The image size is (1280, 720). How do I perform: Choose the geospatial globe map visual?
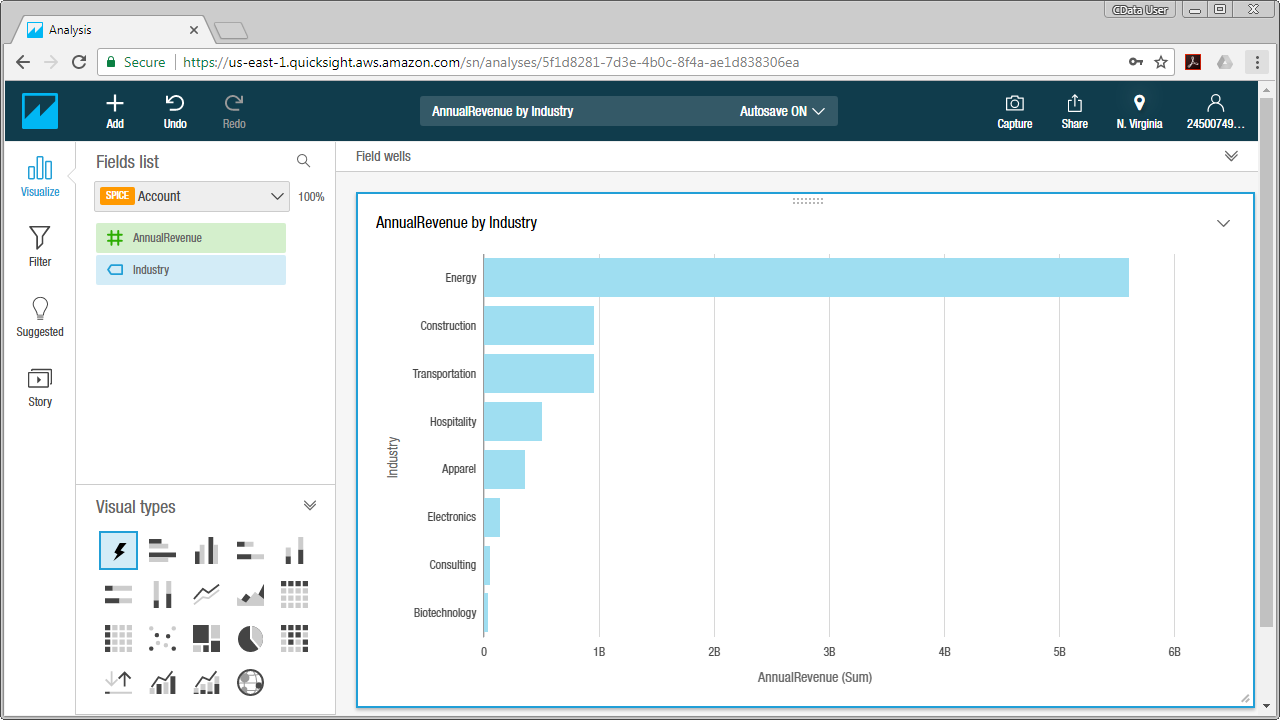tap(250, 682)
